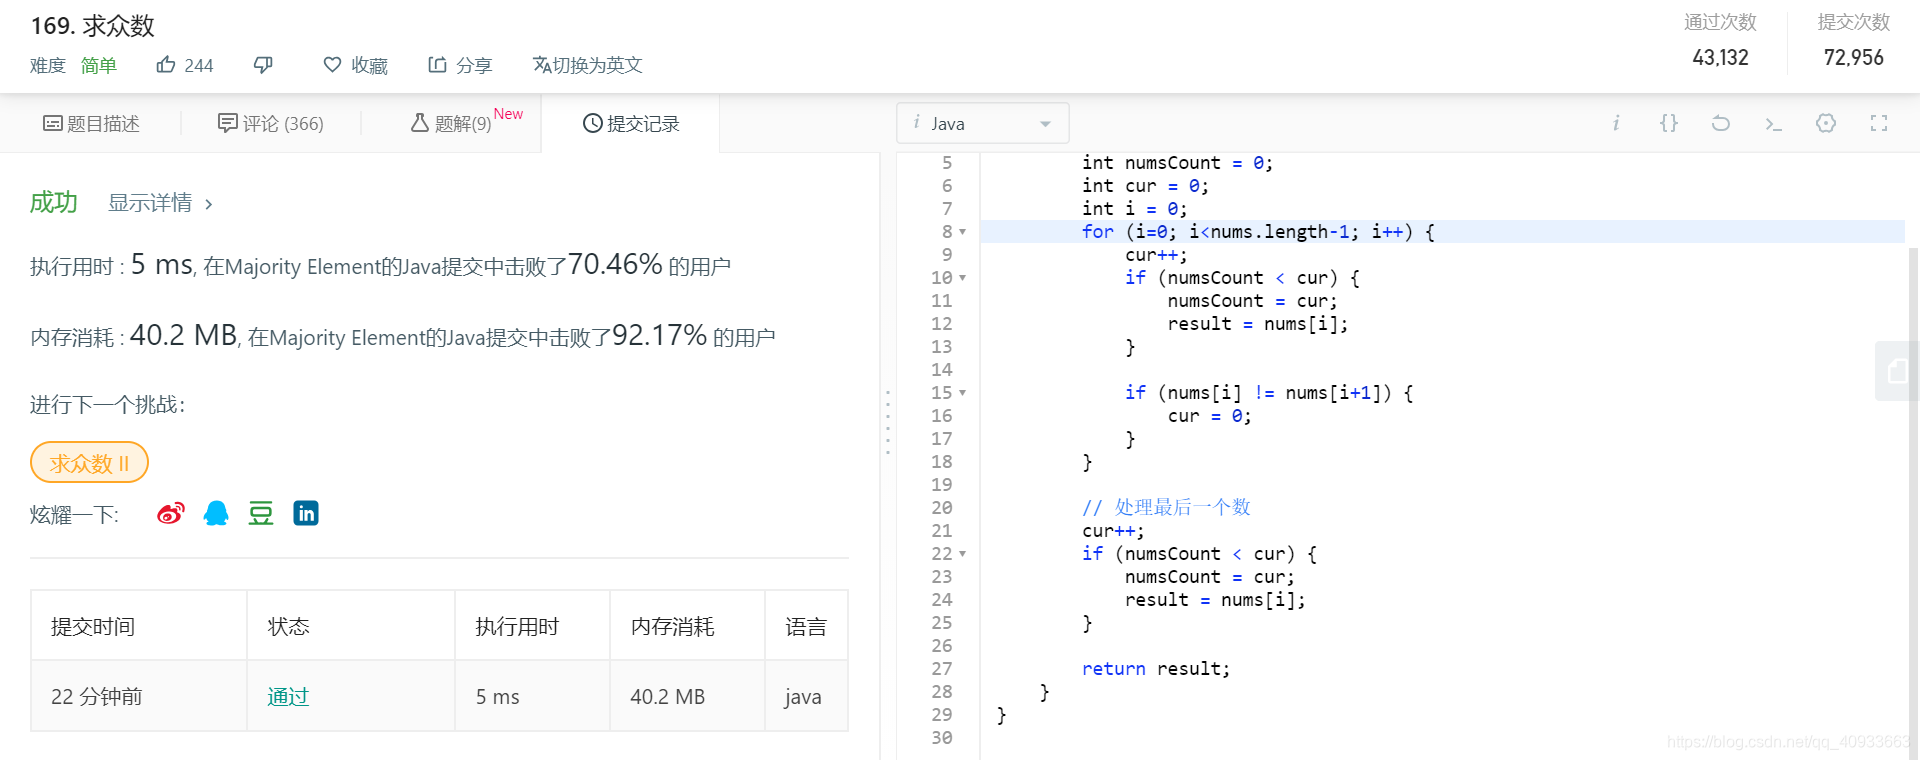Open the editor settings gear icon
This screenshot has width=1920, height=760.
point(1826,123)
